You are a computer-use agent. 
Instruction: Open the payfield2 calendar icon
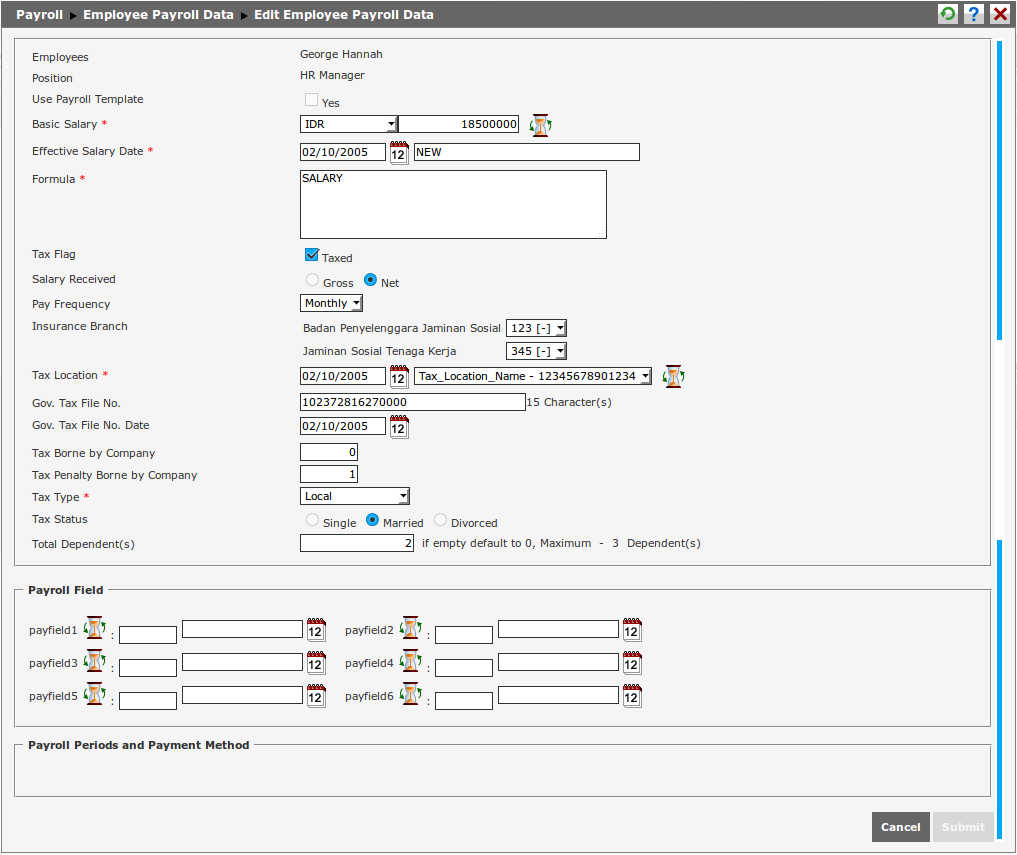pyautogui.click(x=632, y=630)
